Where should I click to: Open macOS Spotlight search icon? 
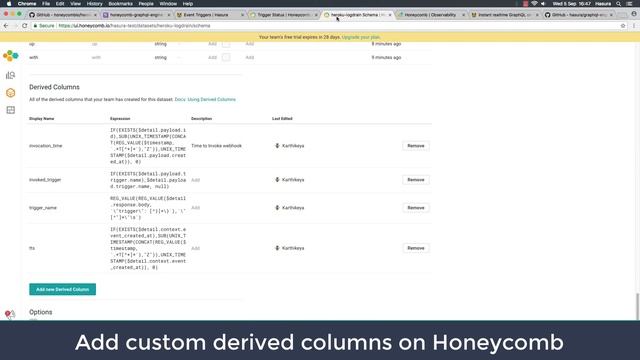pyautogui.click(x=618, y=4)
